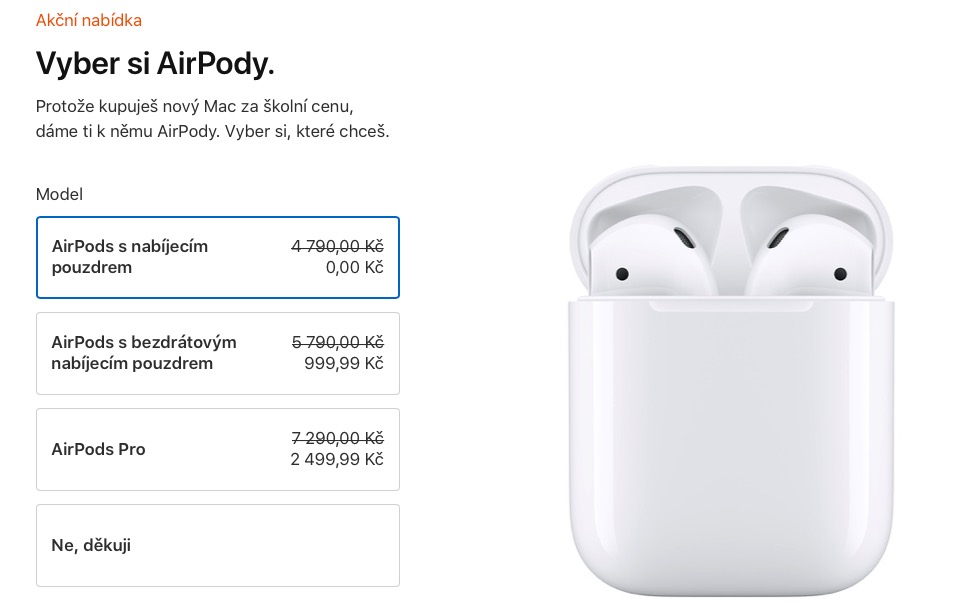The width and height of the screenshot is (962, 610).
Task: Click the 999,99 Kč price
Action: pyautogui.click(x=344, y=363)
